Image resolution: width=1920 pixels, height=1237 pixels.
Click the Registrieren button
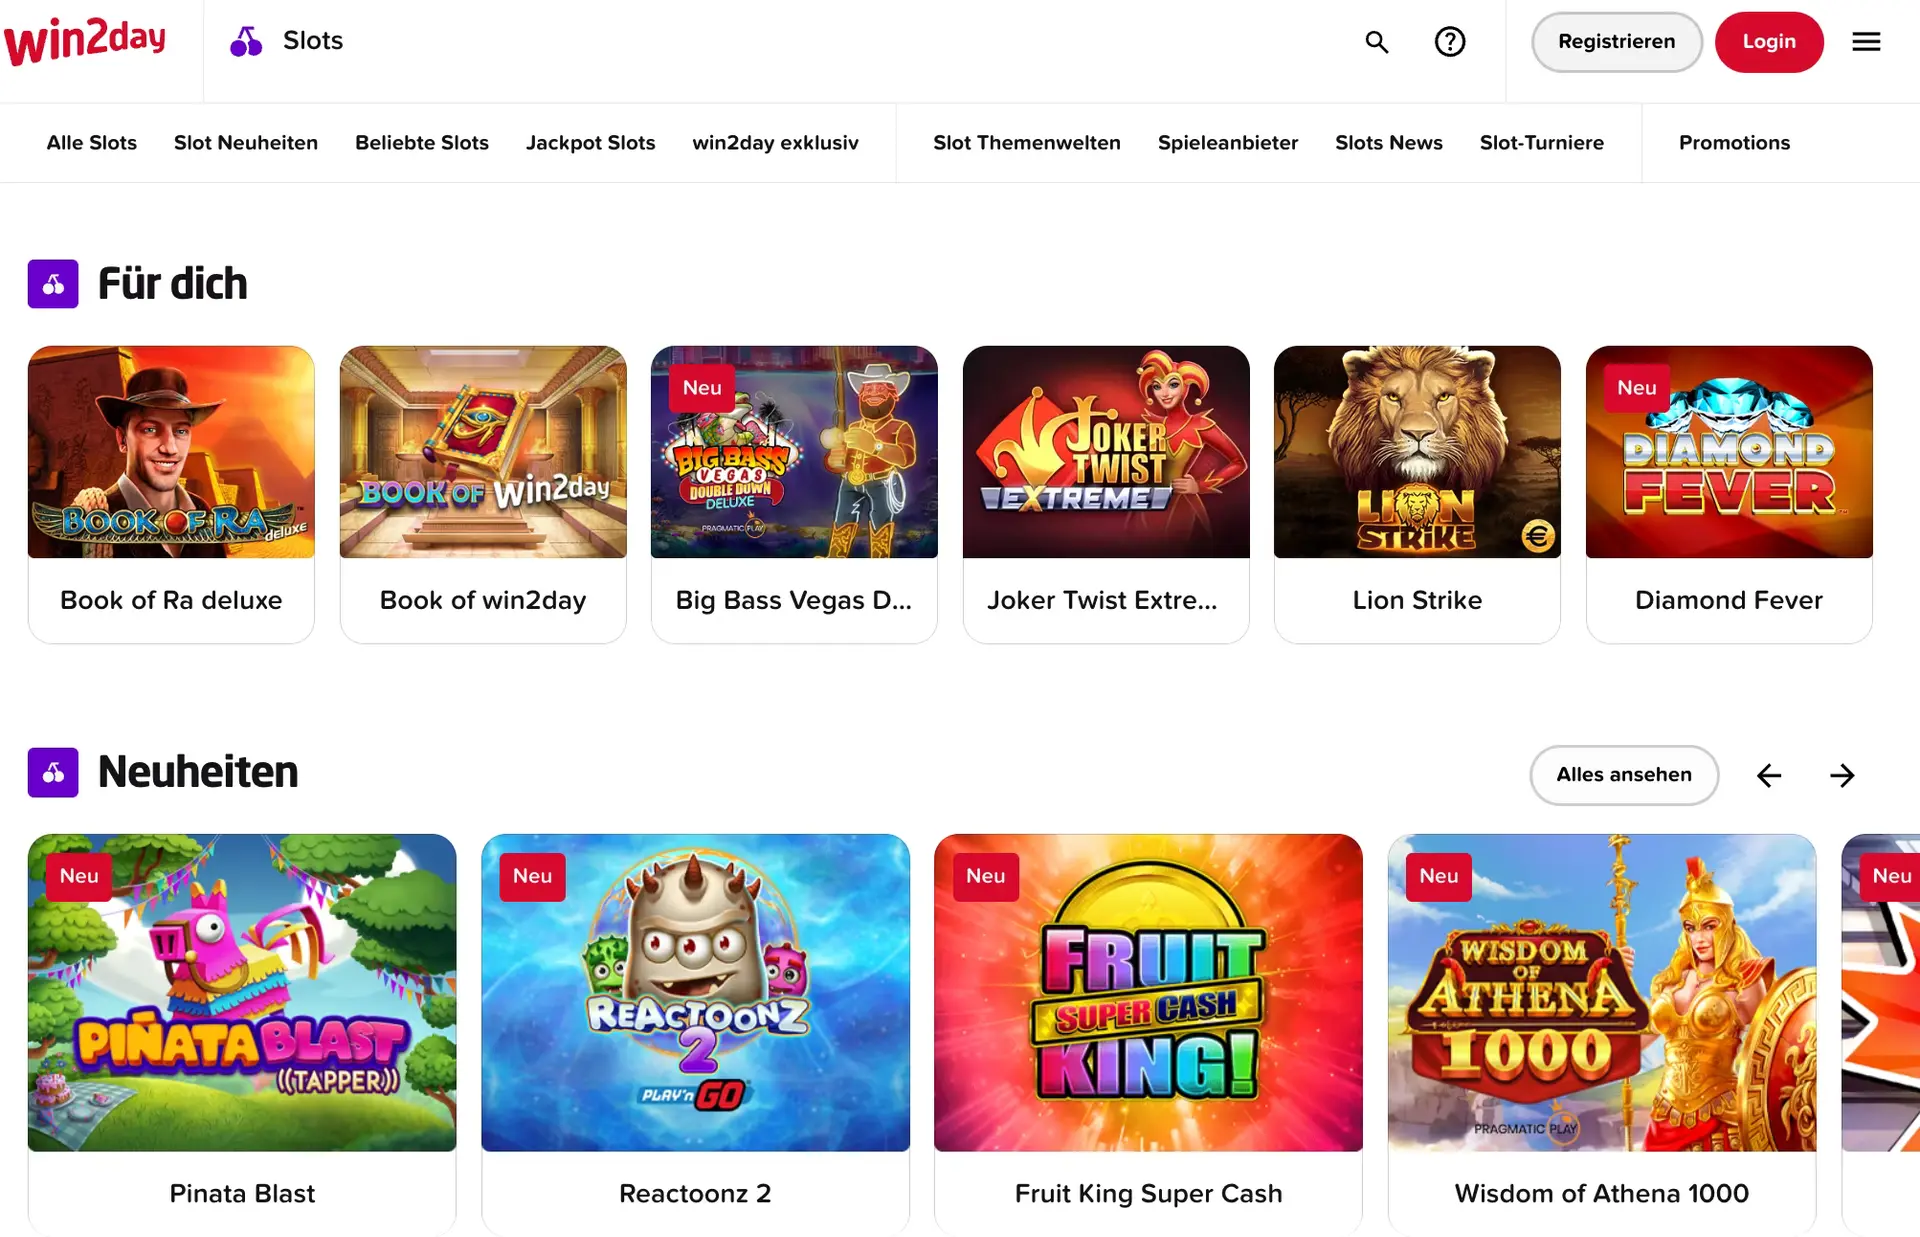1616,42
